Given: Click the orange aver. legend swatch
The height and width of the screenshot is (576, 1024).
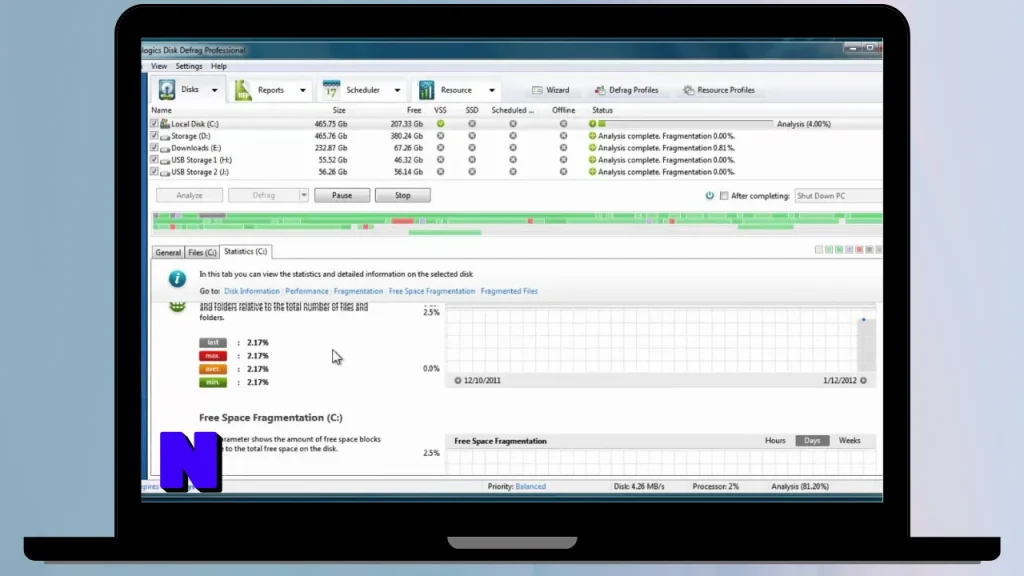Looking at the screenshot, I should [213, 369].
